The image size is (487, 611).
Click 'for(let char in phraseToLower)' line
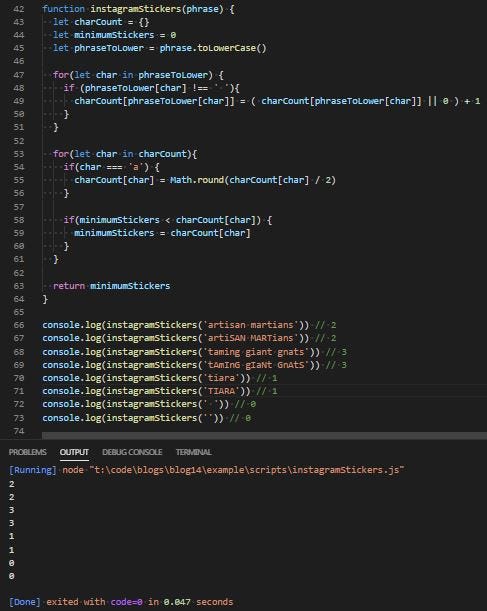click(x=138, y=75)
